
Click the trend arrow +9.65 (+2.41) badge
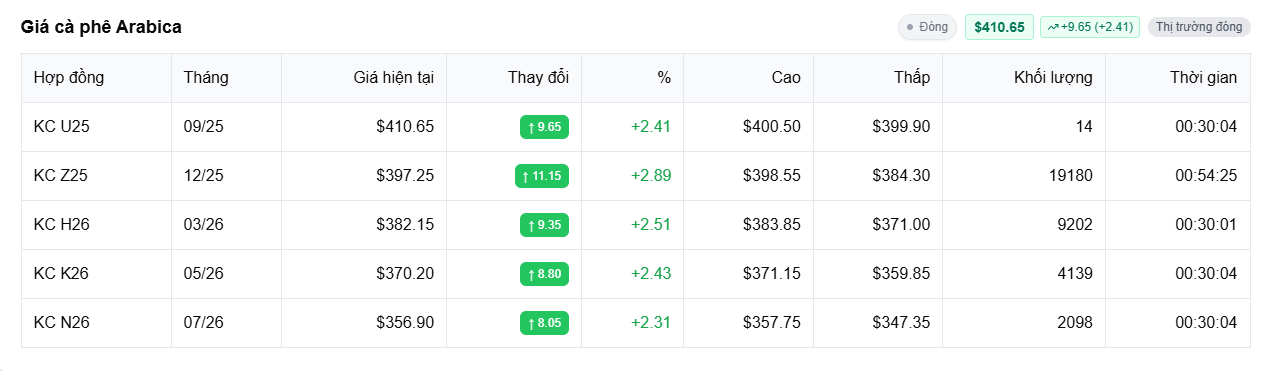click(1090, 27)
